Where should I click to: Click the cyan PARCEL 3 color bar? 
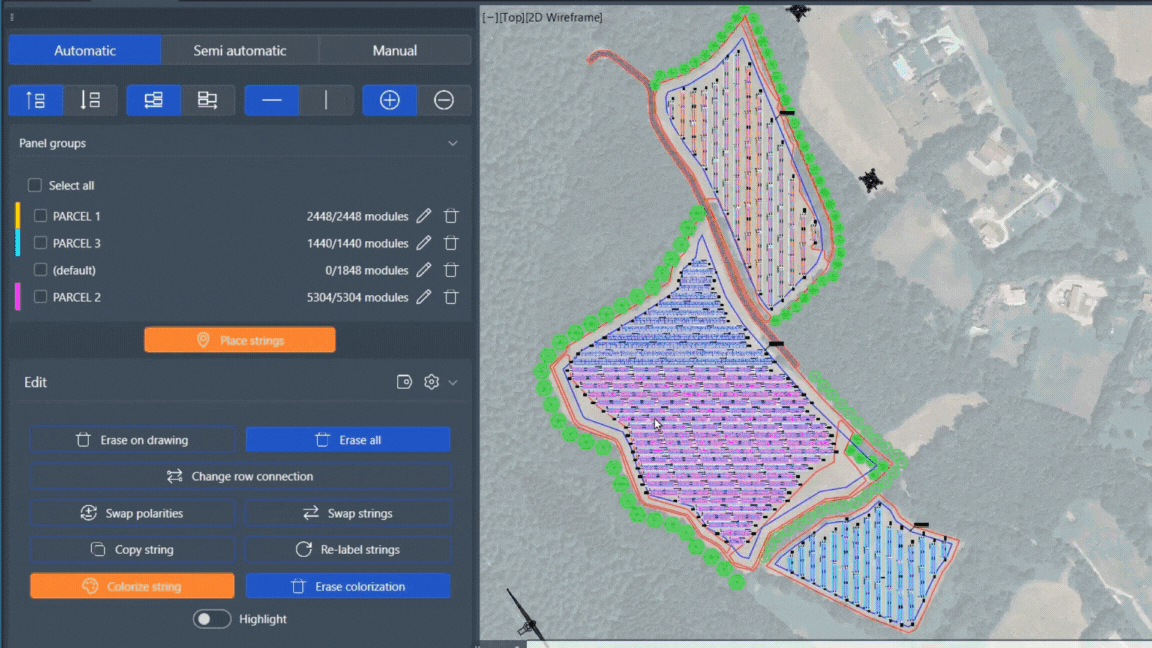[x=18, y=242]
